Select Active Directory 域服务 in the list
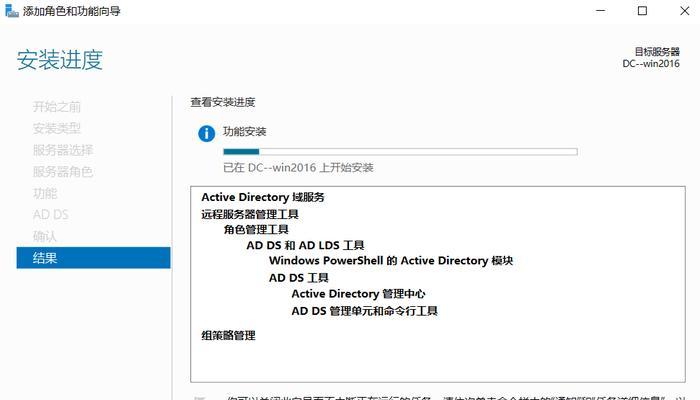This screenshot has height=400, width=700. pyautogui.click(x=263, y=197)
